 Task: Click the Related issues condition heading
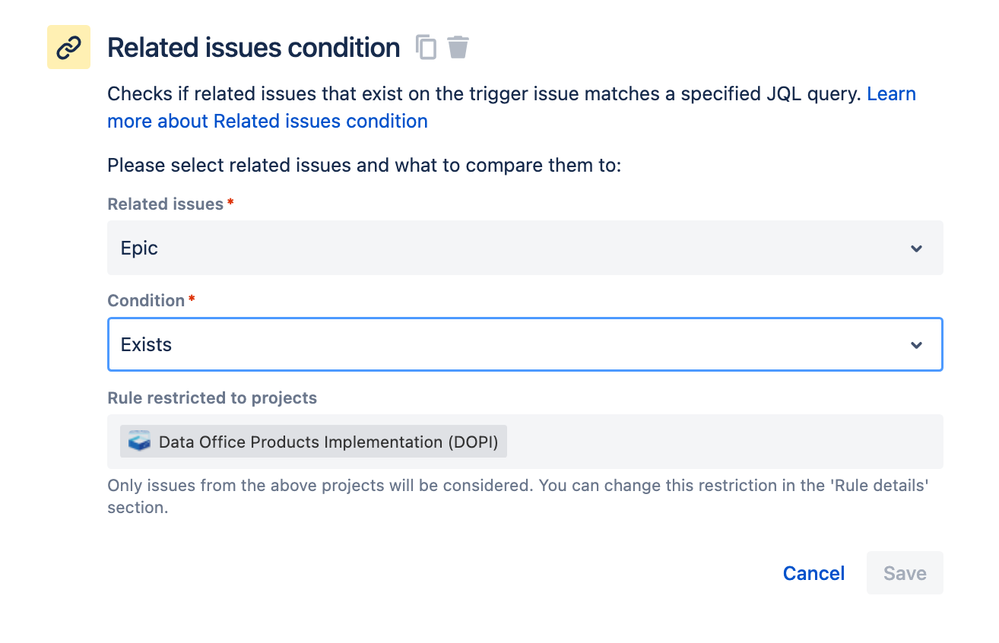pyautogui.click(x=253, y=48)
